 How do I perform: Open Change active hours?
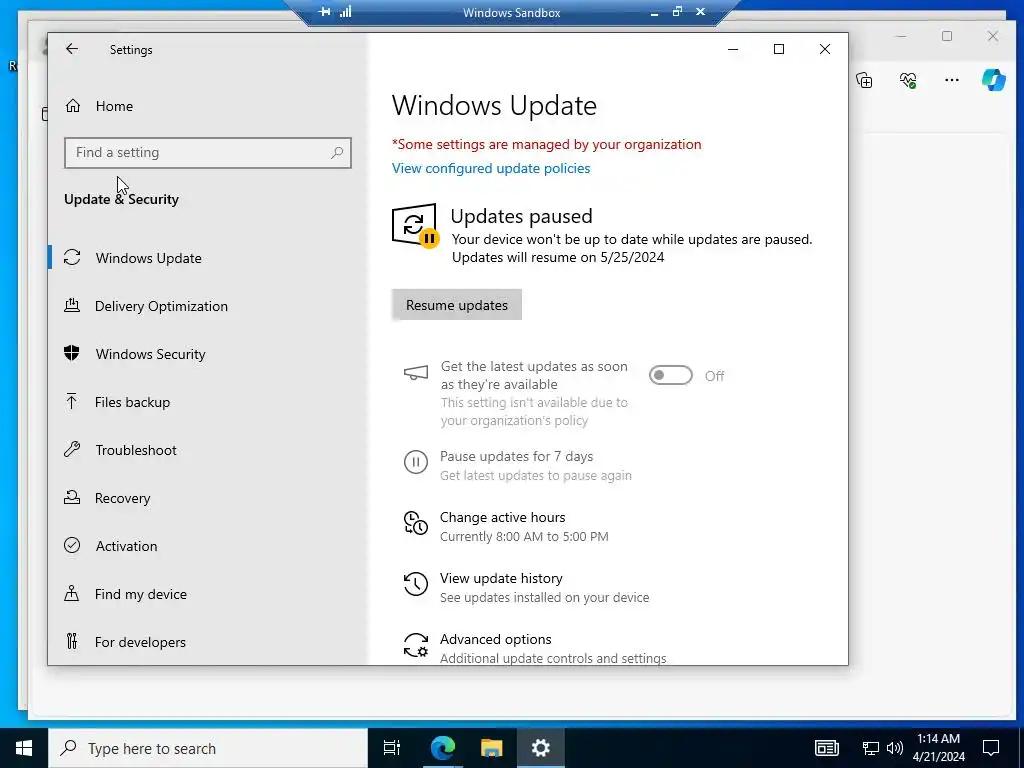503,517
